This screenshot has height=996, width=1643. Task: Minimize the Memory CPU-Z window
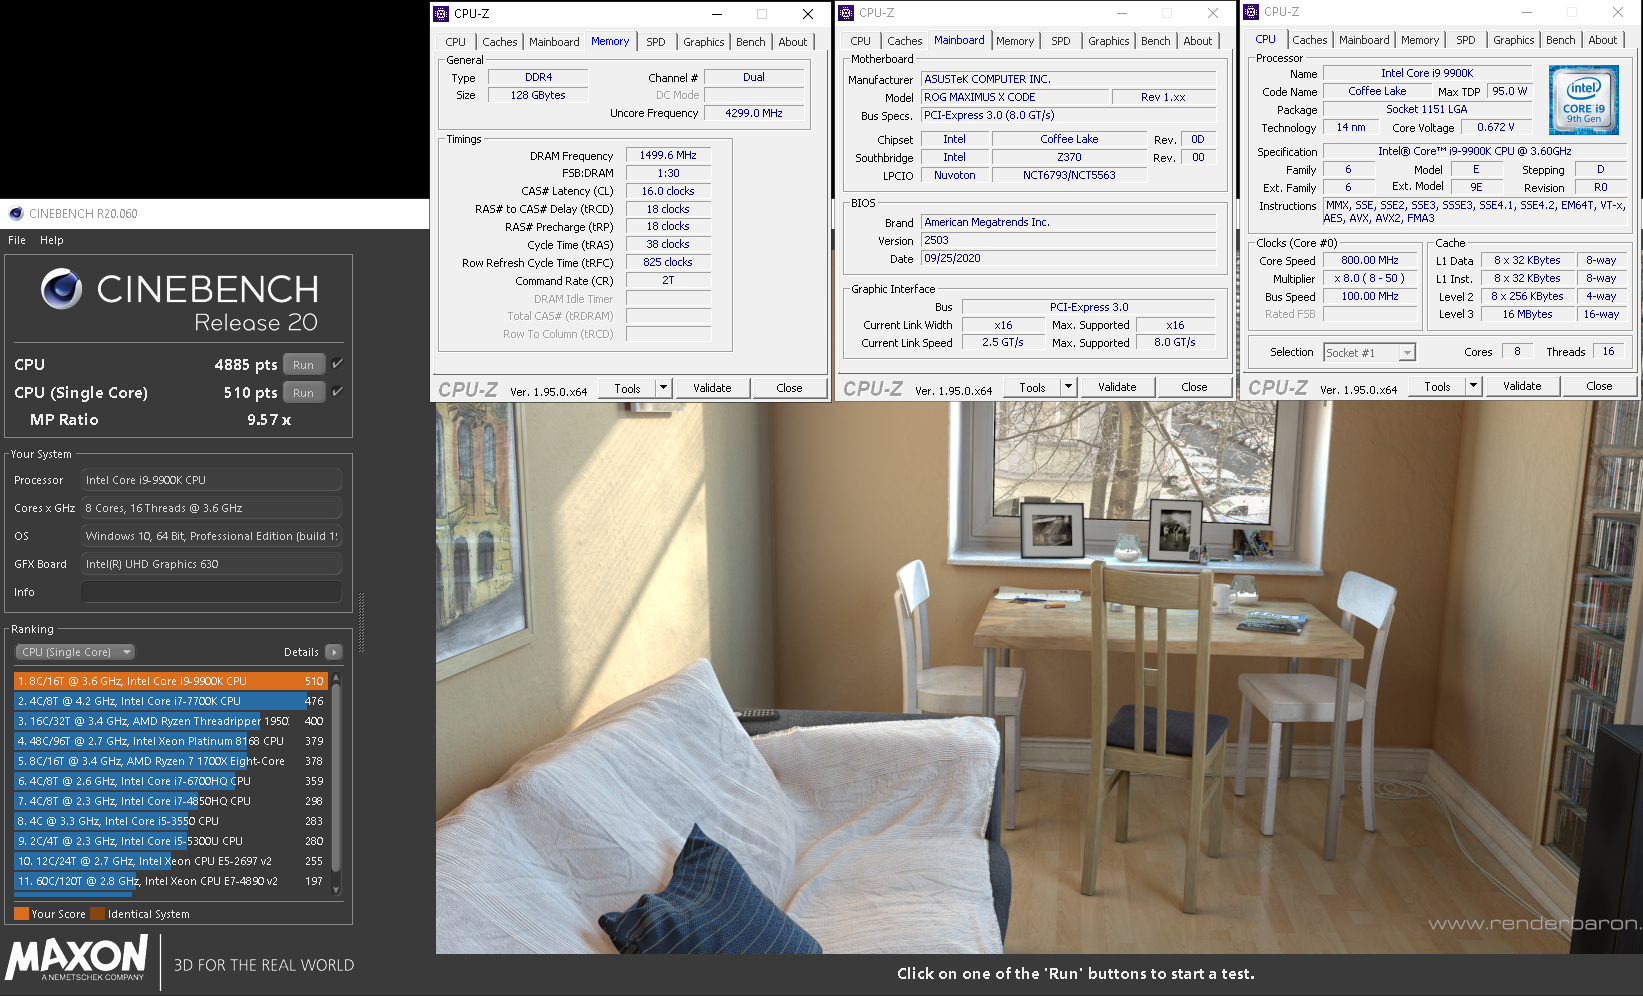pos(717,14)
